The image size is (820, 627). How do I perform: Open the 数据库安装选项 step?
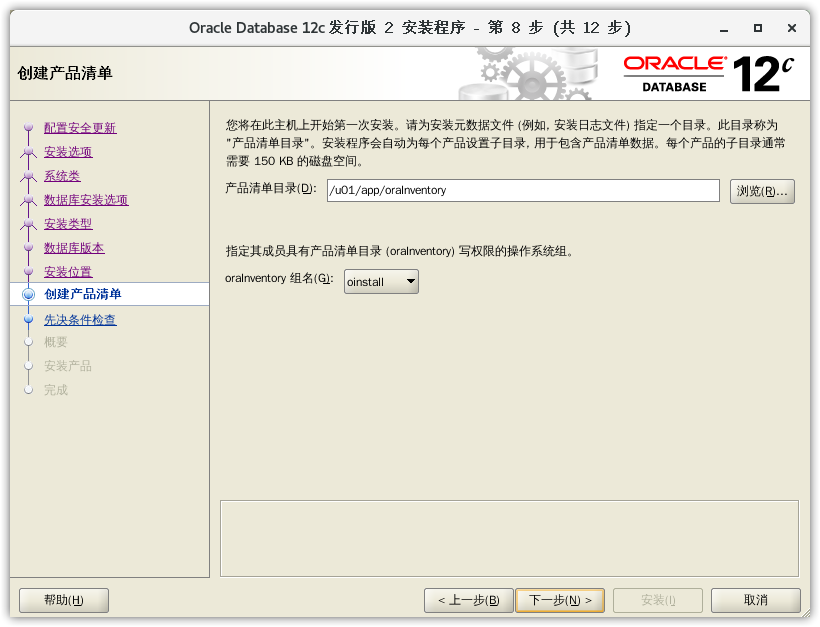[x=86, y=200]
